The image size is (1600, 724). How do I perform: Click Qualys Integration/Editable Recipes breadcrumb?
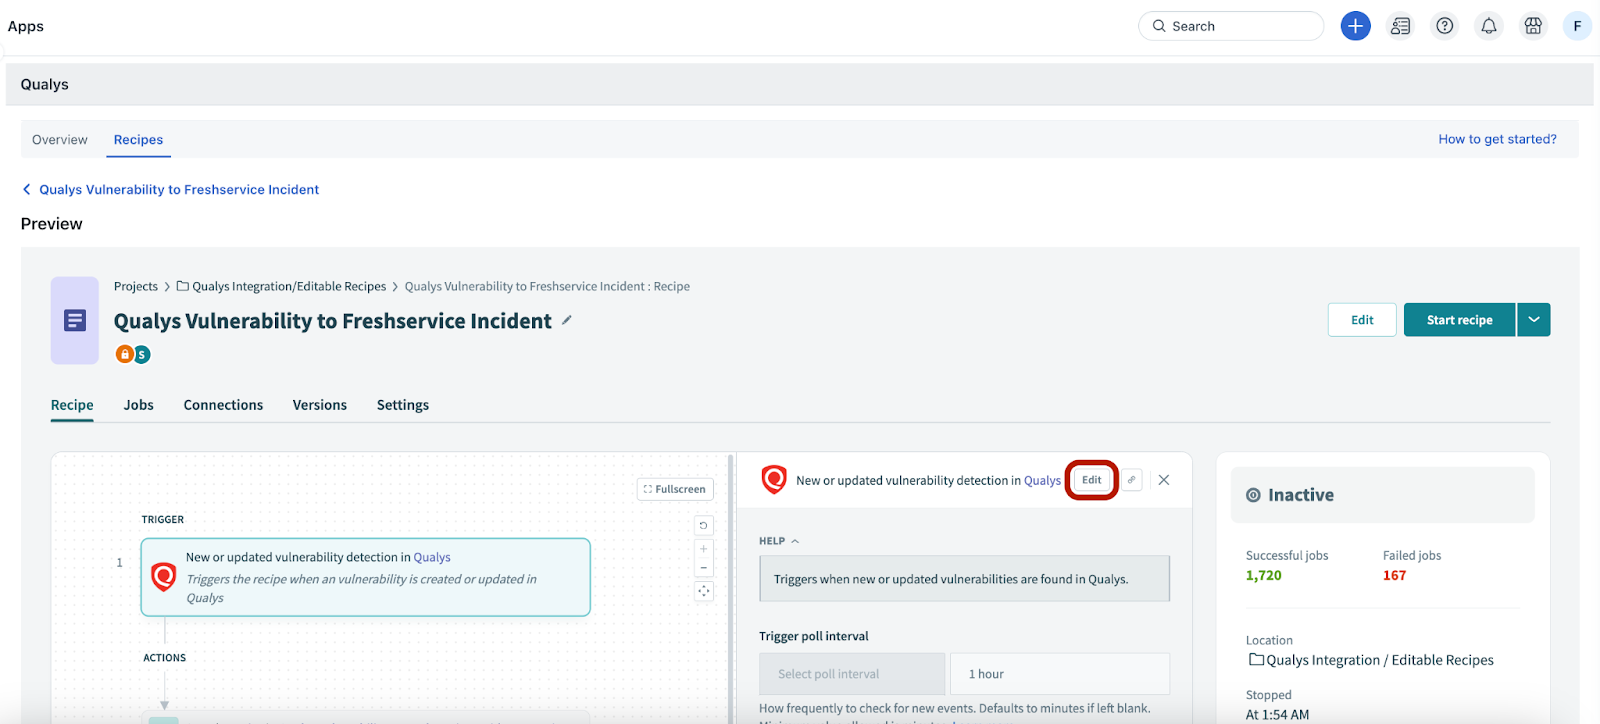(282, 286)
